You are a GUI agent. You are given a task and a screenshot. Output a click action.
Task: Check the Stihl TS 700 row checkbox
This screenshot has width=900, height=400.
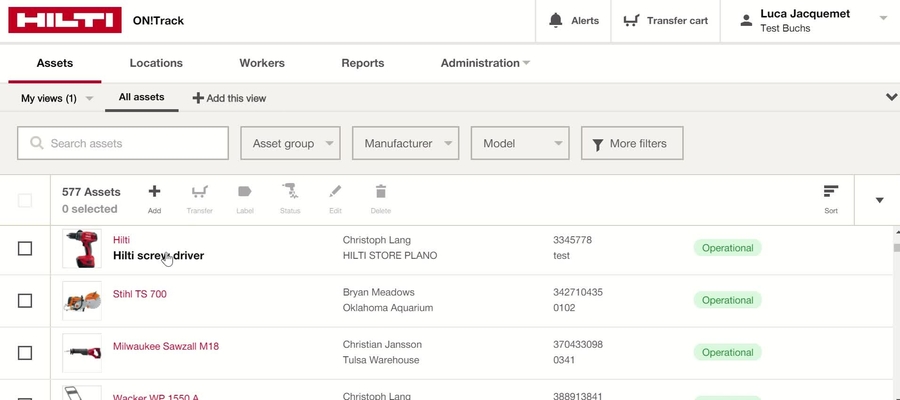point(25,301)
